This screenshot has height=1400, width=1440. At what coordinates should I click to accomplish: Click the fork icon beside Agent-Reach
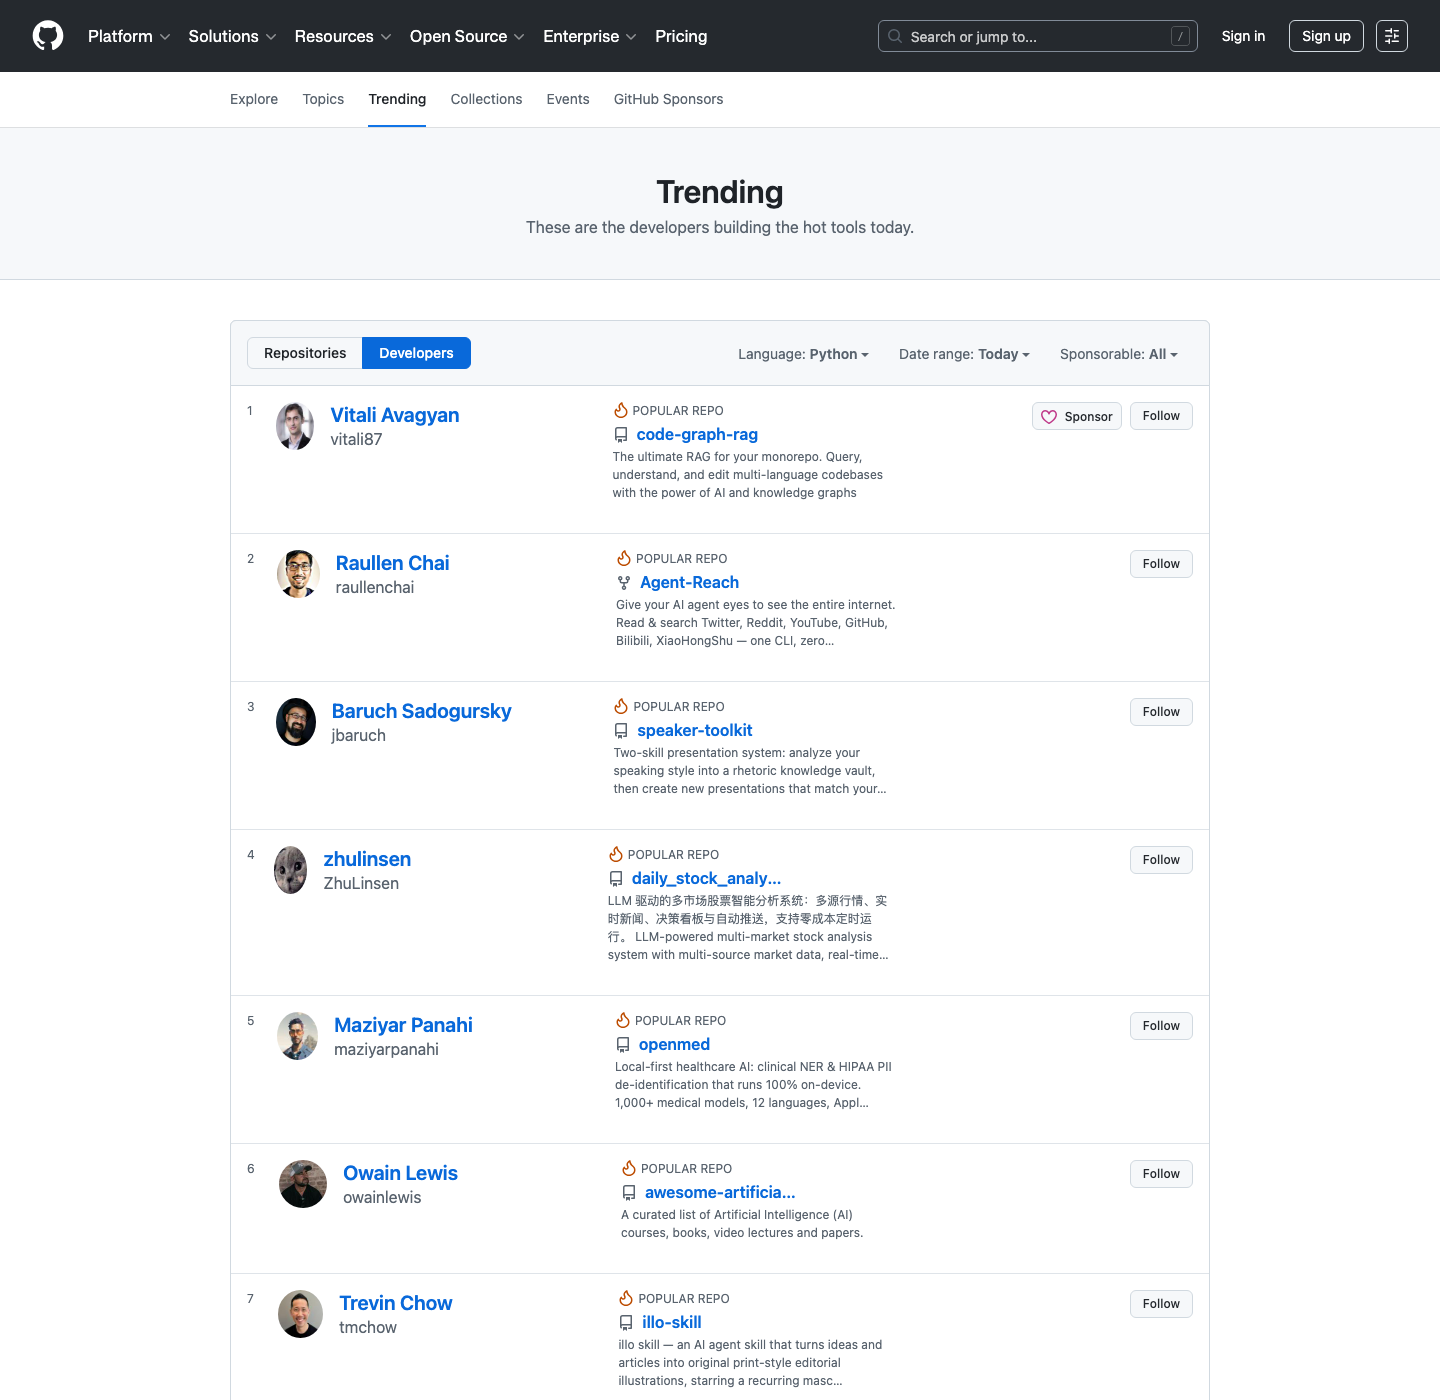tap(624, 583)
